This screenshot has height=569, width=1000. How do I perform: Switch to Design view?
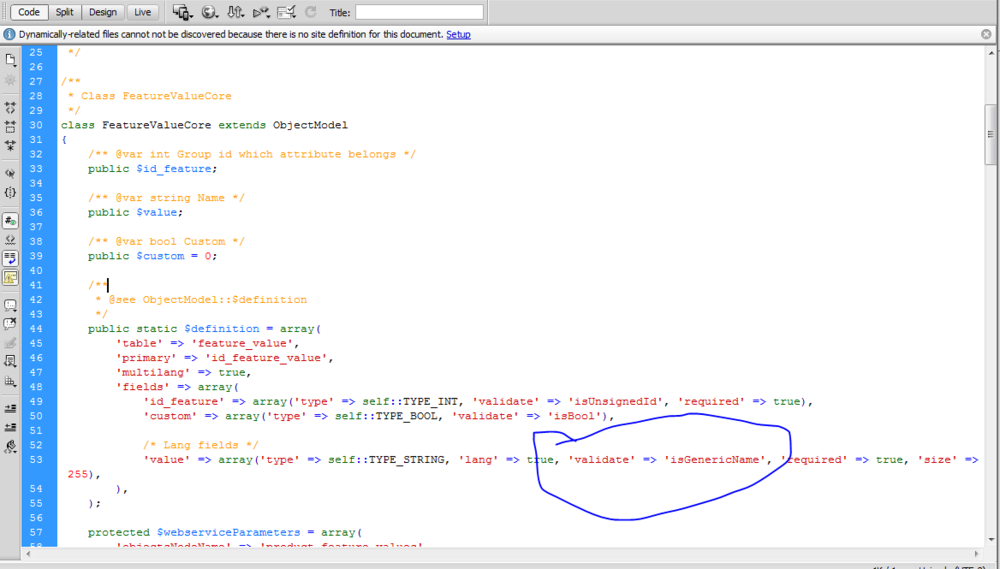tap(103, 12)
